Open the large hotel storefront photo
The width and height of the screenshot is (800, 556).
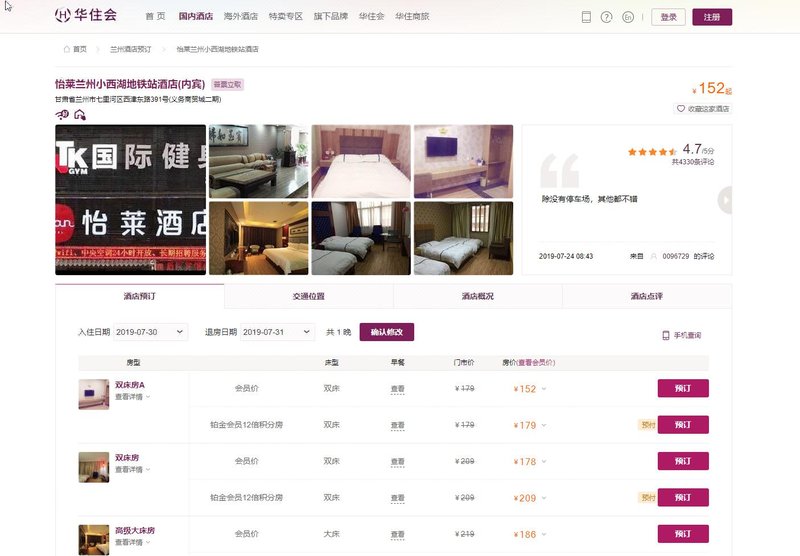[130, 200]
